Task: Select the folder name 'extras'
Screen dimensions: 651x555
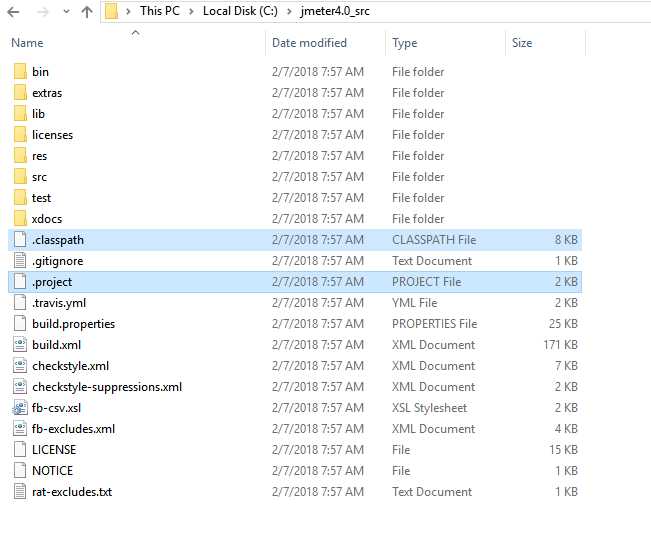Action: (x=47, y=93)
